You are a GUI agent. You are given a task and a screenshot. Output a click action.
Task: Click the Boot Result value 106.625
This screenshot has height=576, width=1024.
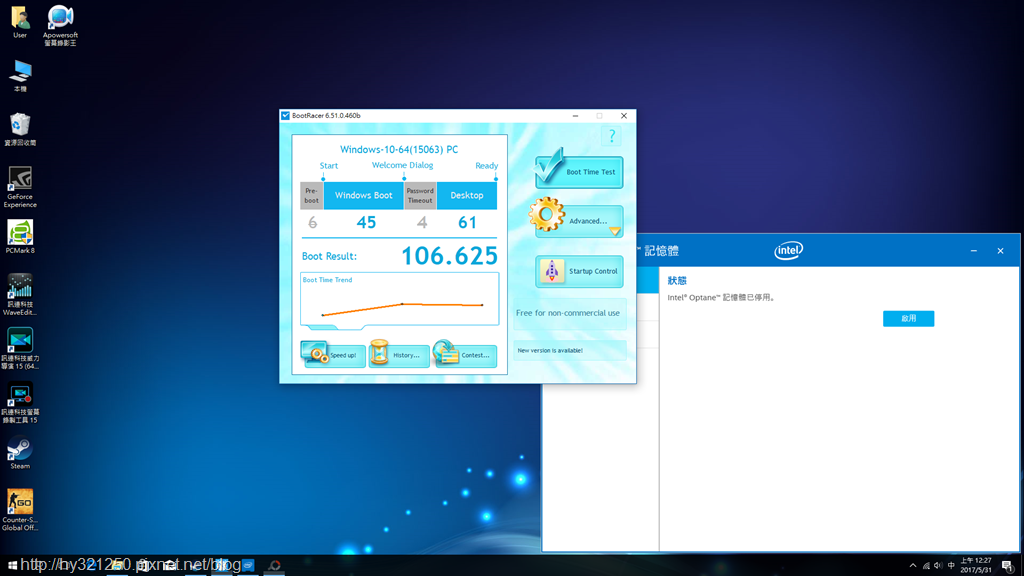[x=449, y=256]
